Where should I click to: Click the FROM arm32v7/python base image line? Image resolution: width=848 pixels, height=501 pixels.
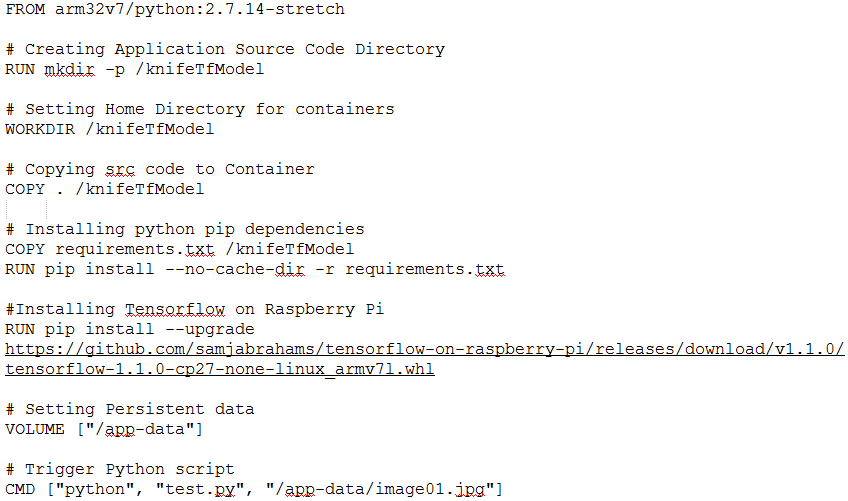coord(175,9)
